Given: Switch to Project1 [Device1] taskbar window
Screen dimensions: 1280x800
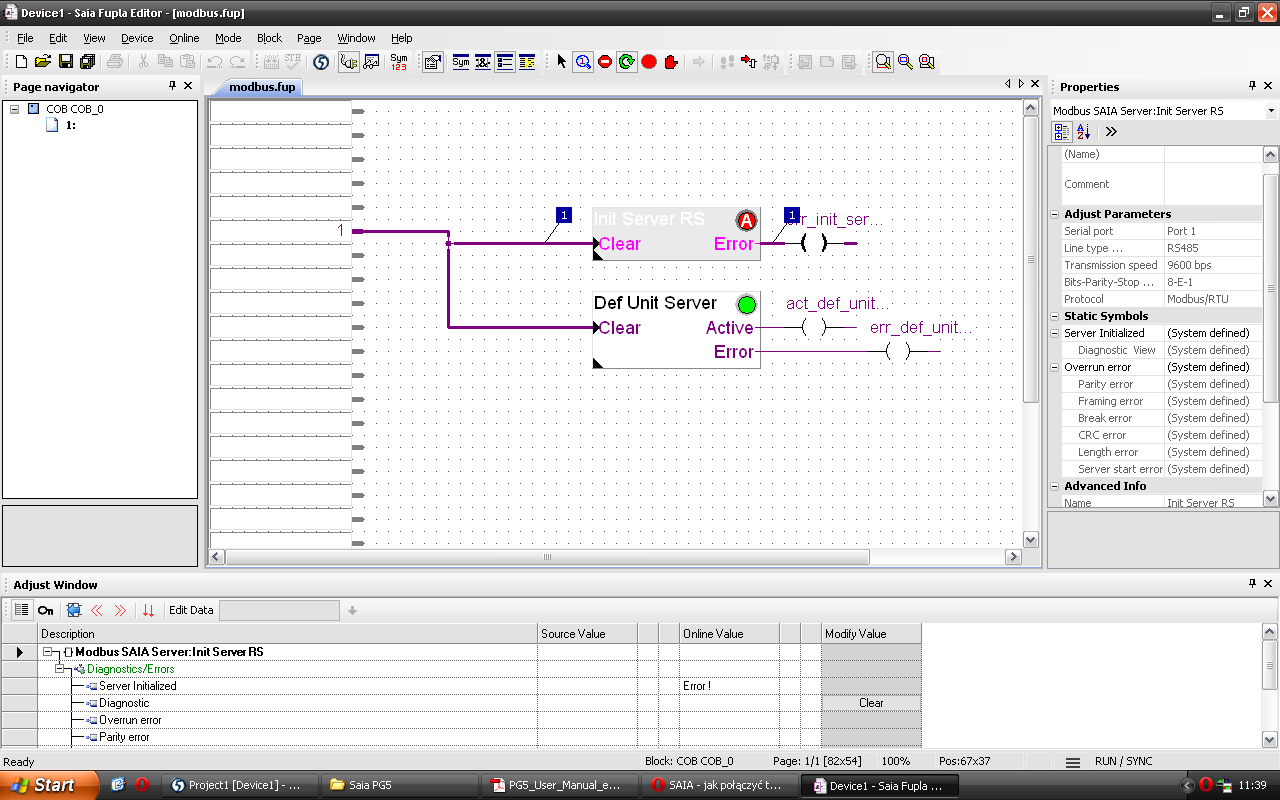Looking at the screenshot, I should click(241, 785).
